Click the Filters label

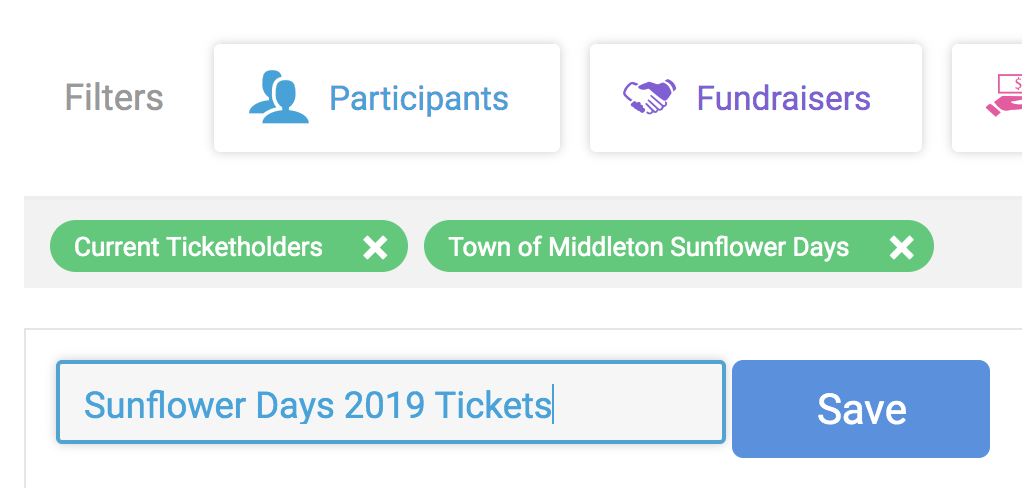point(114,98)
